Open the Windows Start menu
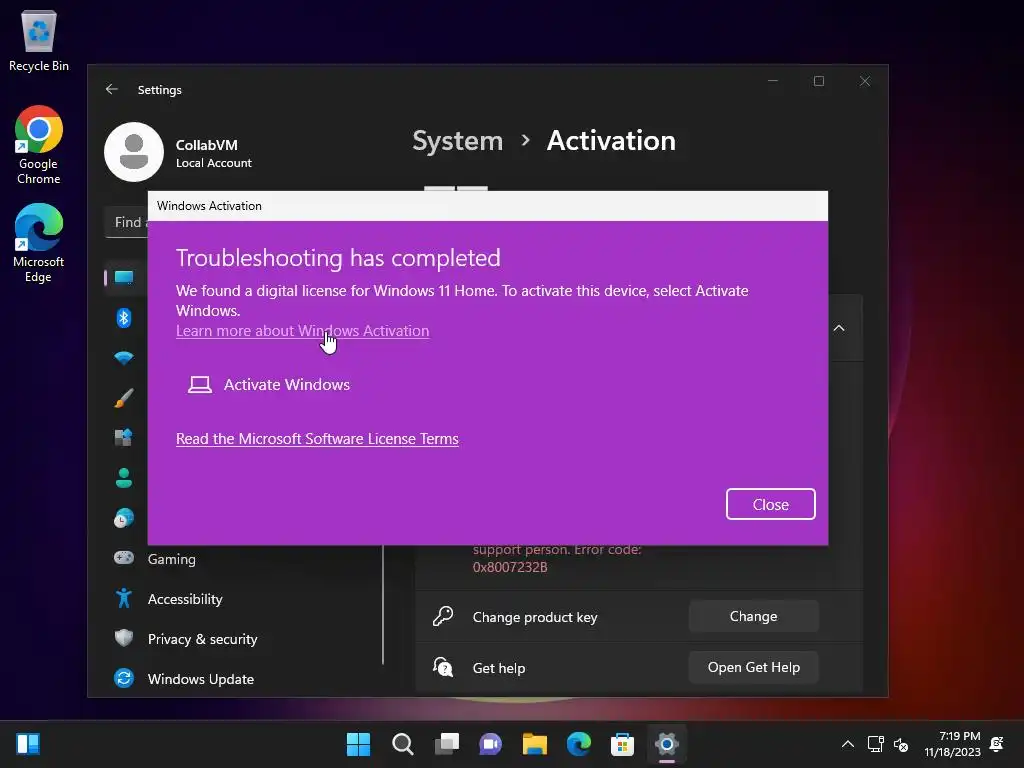 [x=358, y=744]
